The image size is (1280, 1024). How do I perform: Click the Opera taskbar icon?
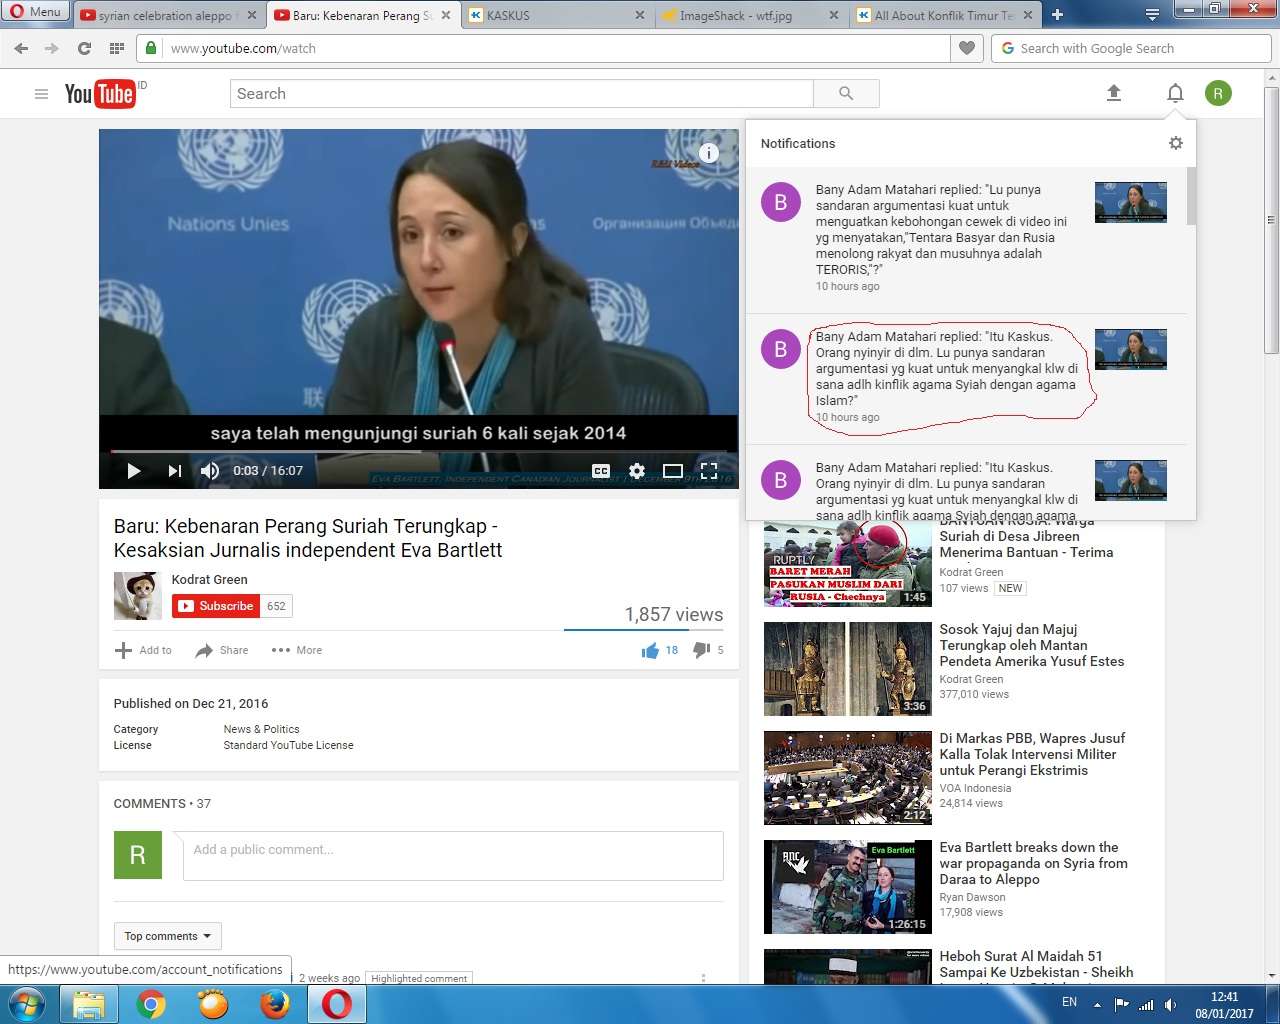tap(337, 1003)
